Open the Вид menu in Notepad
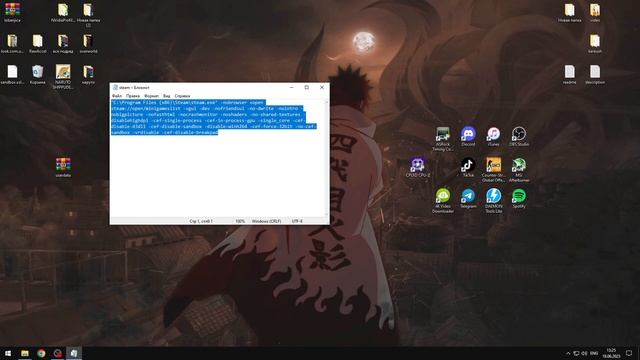 coord(167,96)
